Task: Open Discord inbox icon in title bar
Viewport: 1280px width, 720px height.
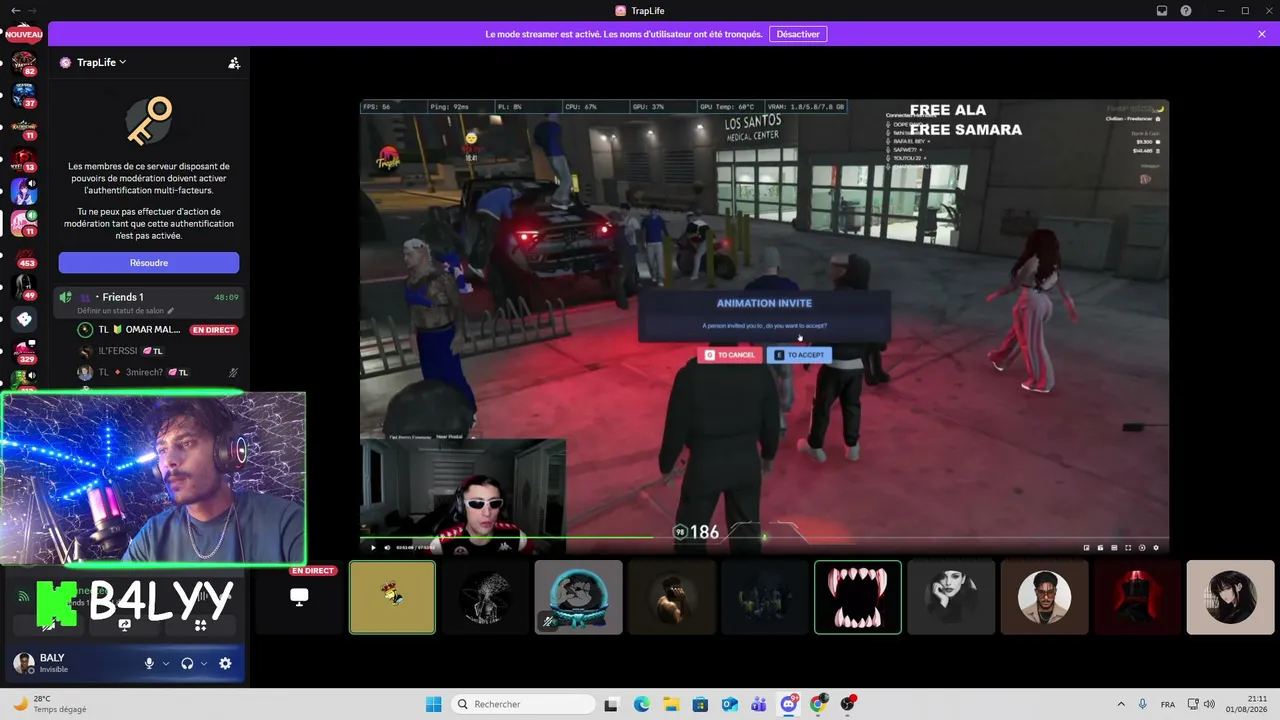Action: click(x=1162, y=10)
